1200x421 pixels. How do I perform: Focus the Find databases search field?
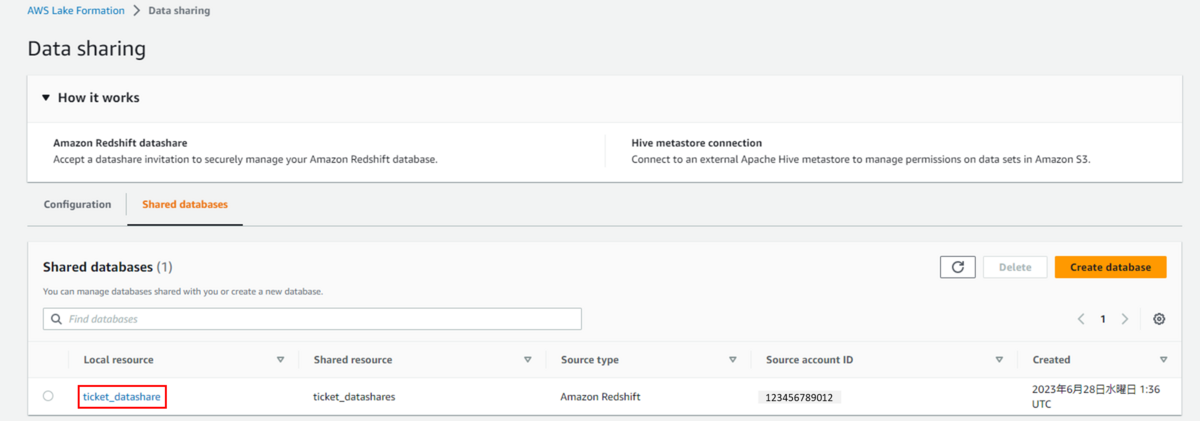pyautogui.click(x=320, y=319)
